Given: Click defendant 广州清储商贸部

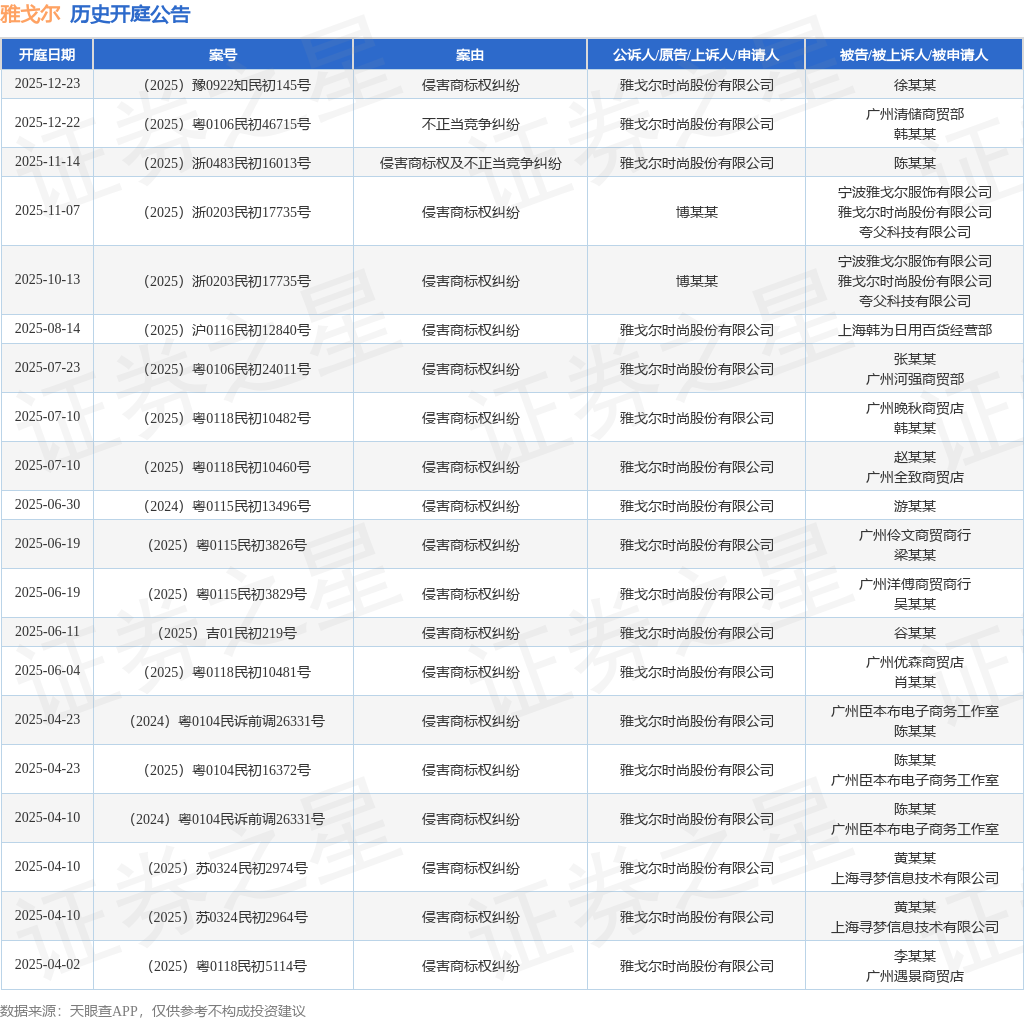Looking at the screenshot, I should tap(914, 114).
